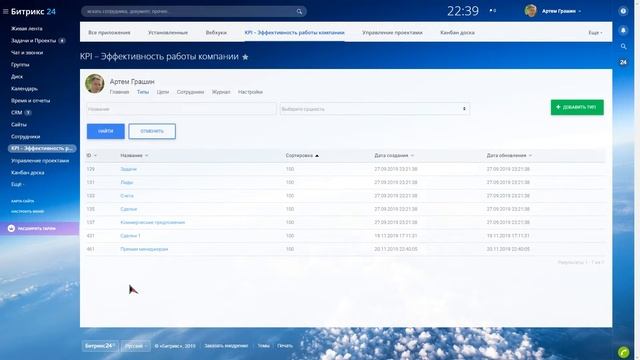Open the Дата создания column dropdown
640x360 pixels.
[x=394, y=156]
